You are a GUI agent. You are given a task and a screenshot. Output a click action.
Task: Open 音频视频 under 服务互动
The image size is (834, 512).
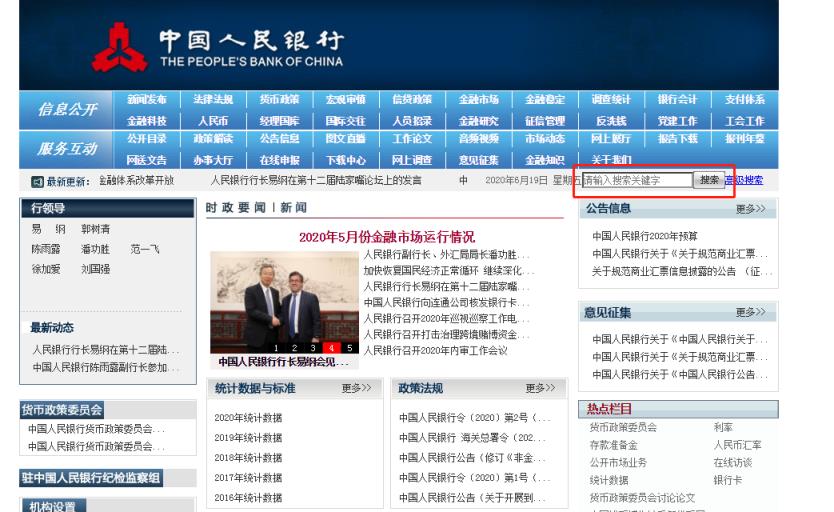click(479, 139)
